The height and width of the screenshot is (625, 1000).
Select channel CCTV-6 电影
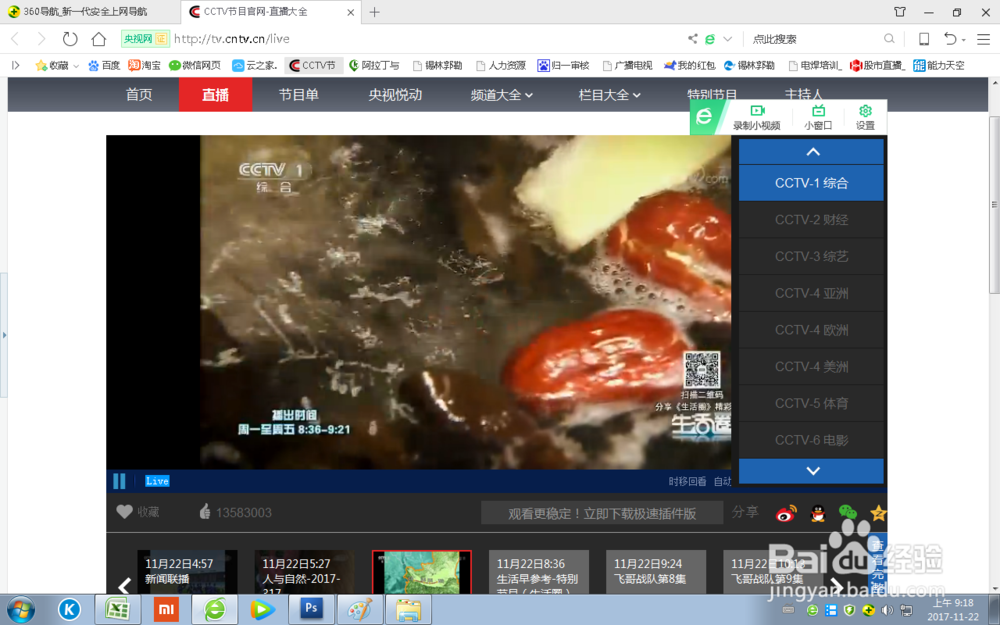(811, 440)
